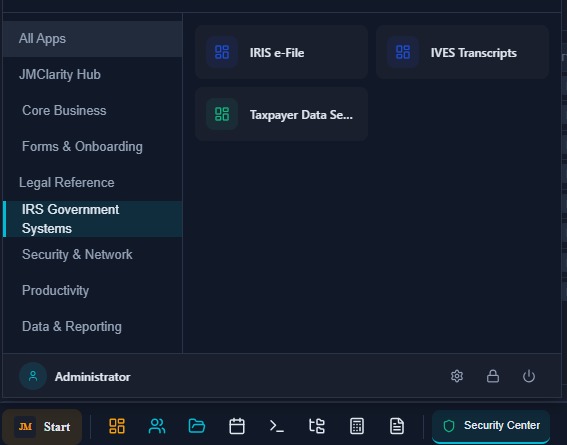The width and height of the screenshot is (567, 445).
Task: Open the document taskbar icon
Action: (397, 426)
